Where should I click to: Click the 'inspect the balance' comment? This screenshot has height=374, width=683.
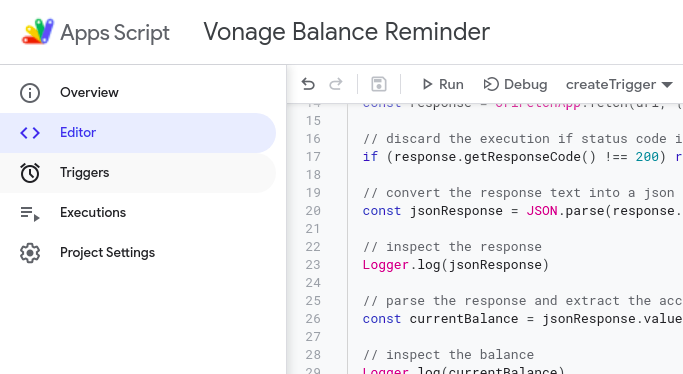click(448, 354)
